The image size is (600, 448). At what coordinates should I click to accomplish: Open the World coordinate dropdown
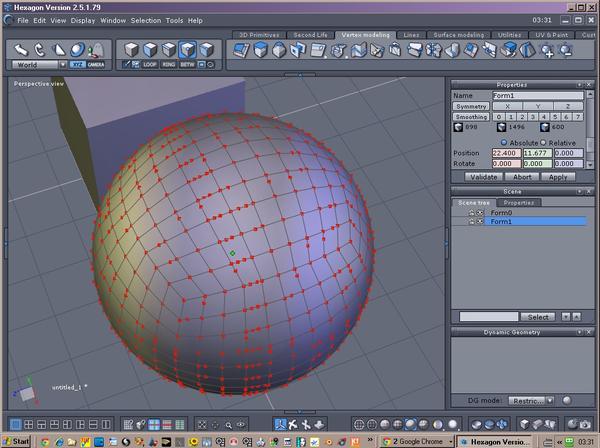pos(37,64)
